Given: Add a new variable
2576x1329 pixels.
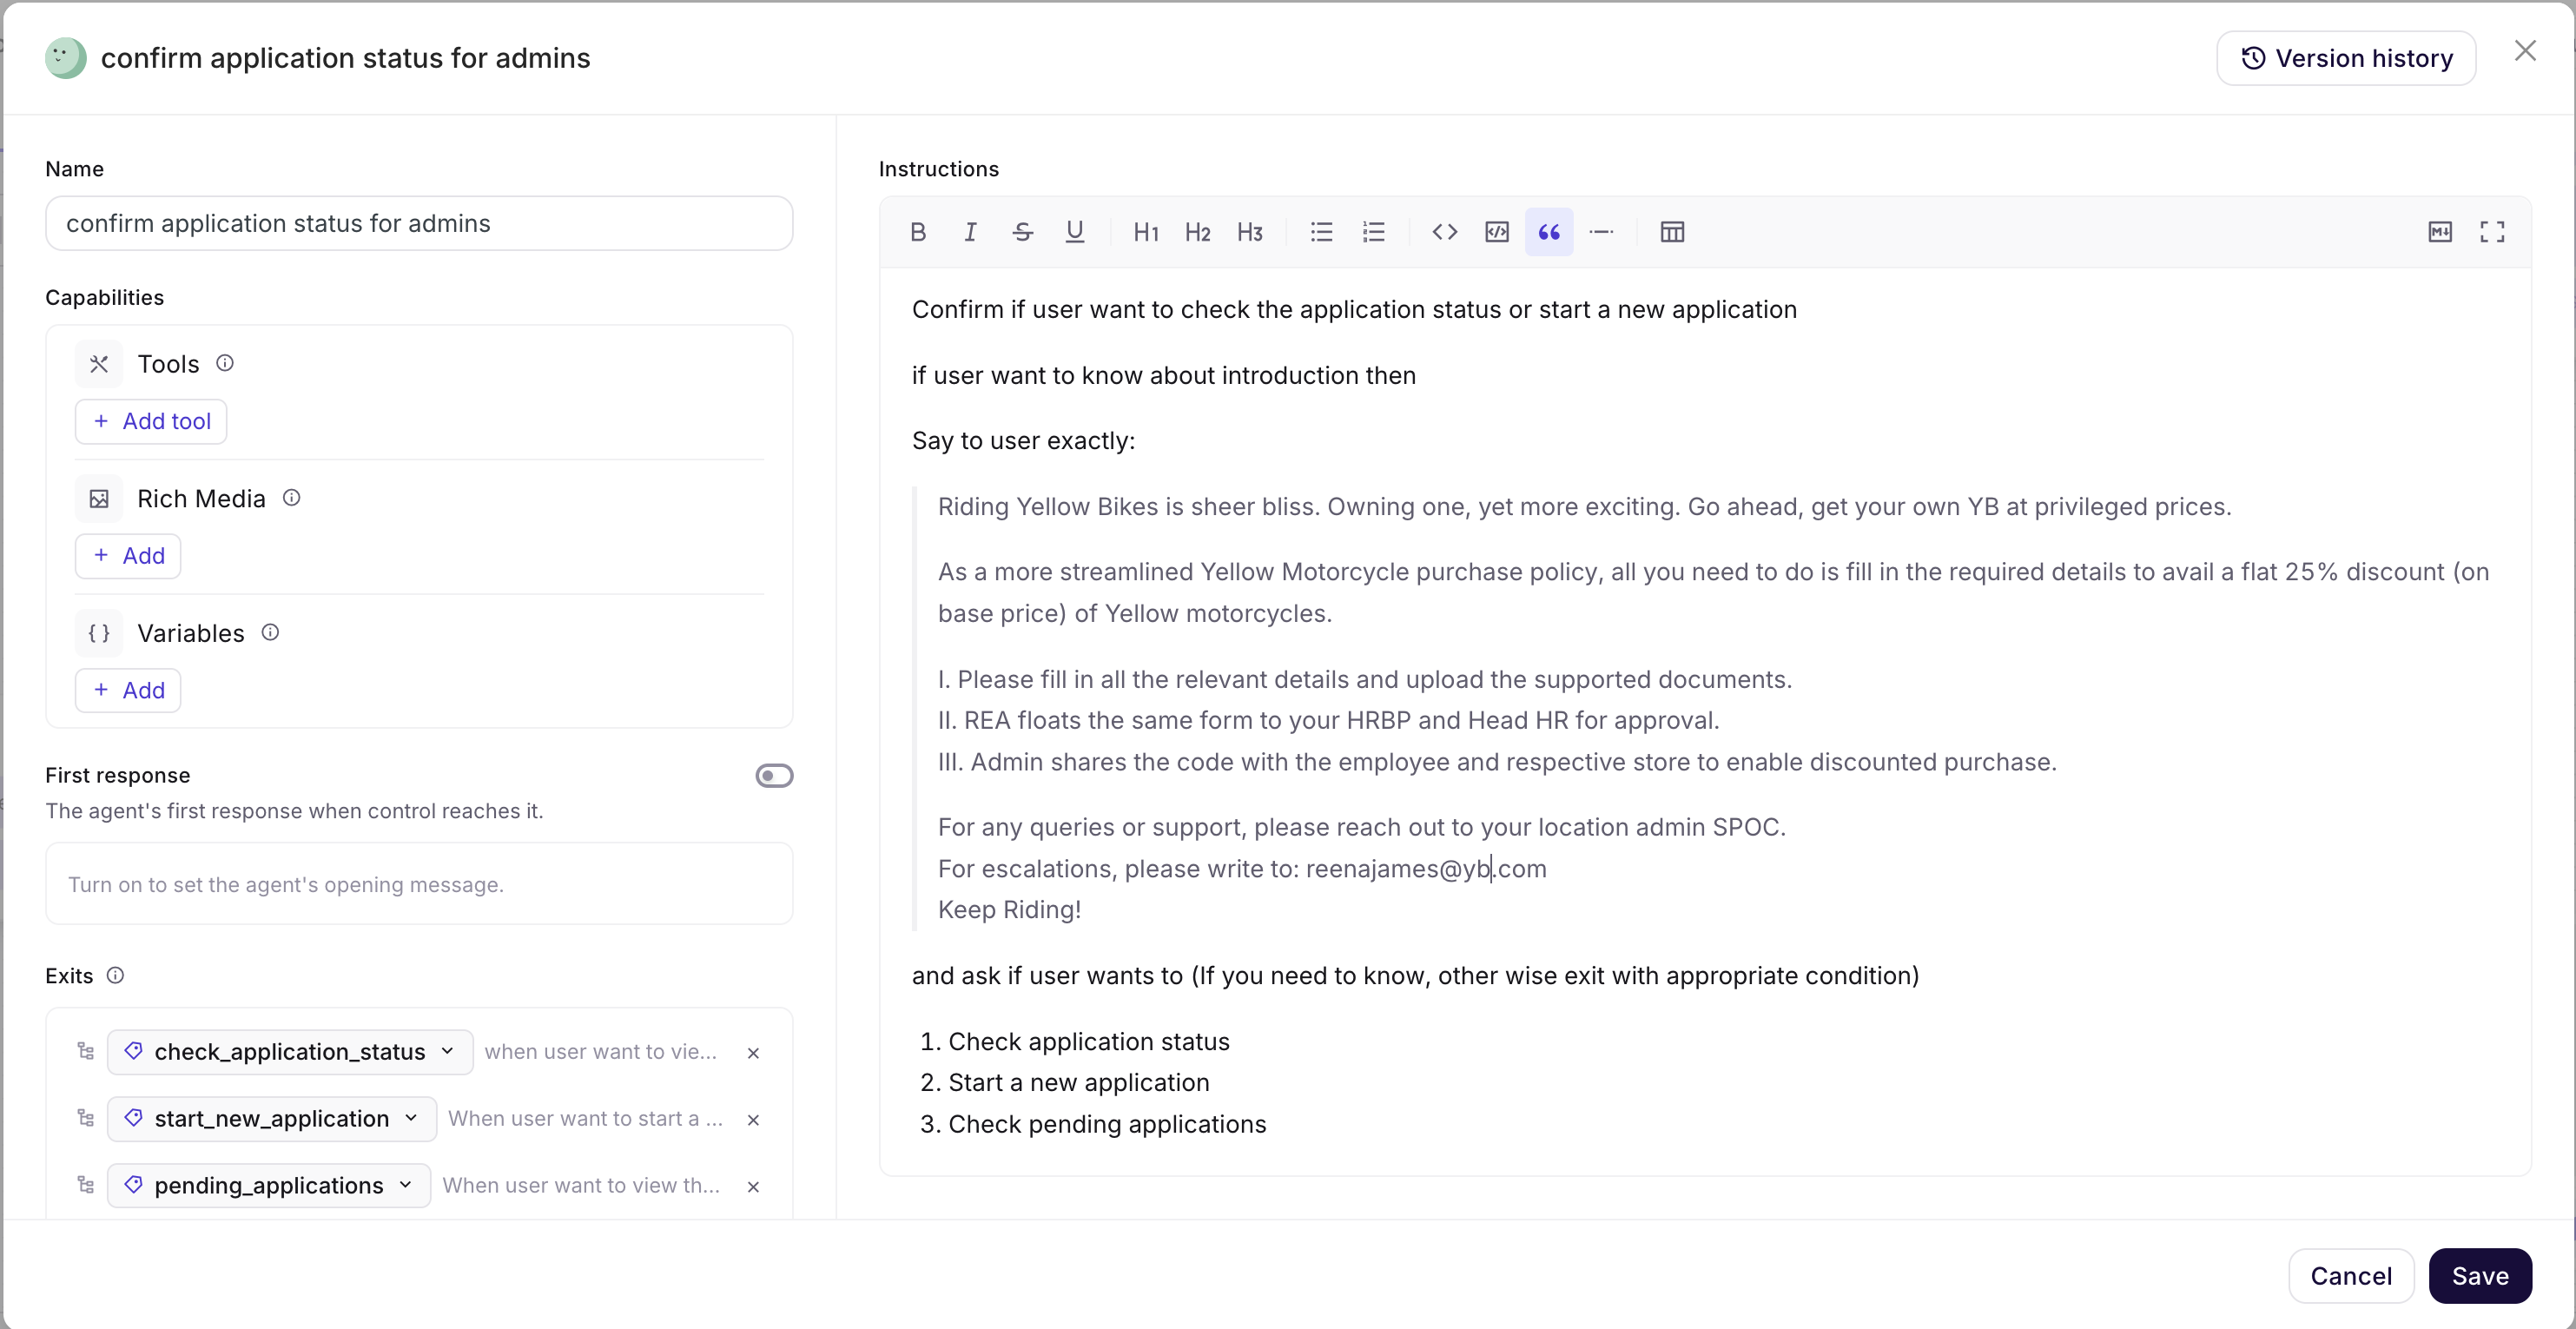Looking at the screenshot, I should pos(128,690).
